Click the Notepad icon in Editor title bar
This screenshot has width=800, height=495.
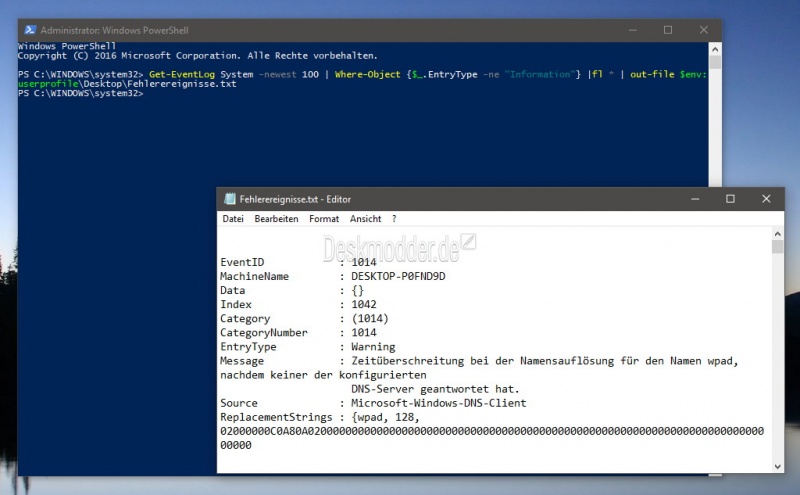tap(230, 199)
